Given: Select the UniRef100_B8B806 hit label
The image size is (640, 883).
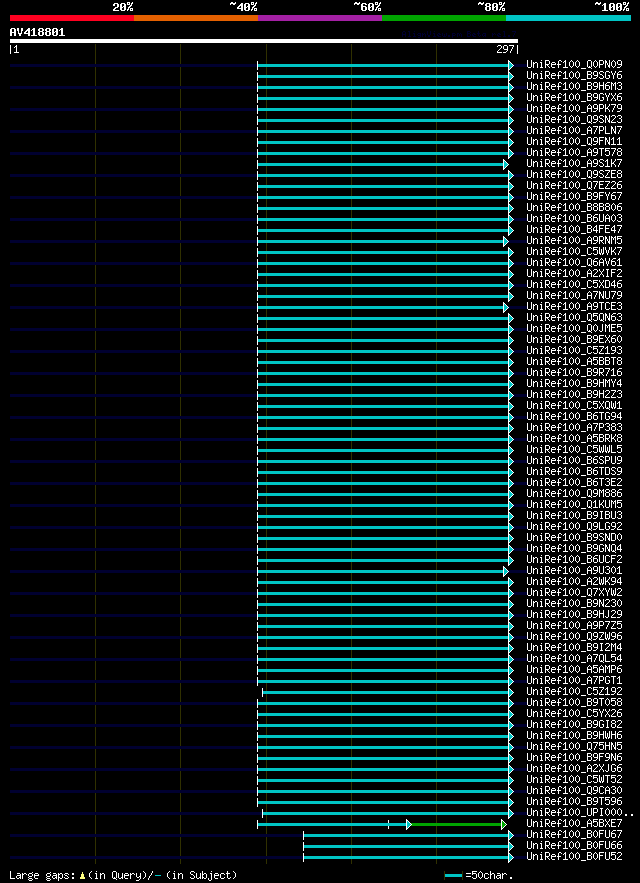Looking at the screenshot, I should 575,207.
